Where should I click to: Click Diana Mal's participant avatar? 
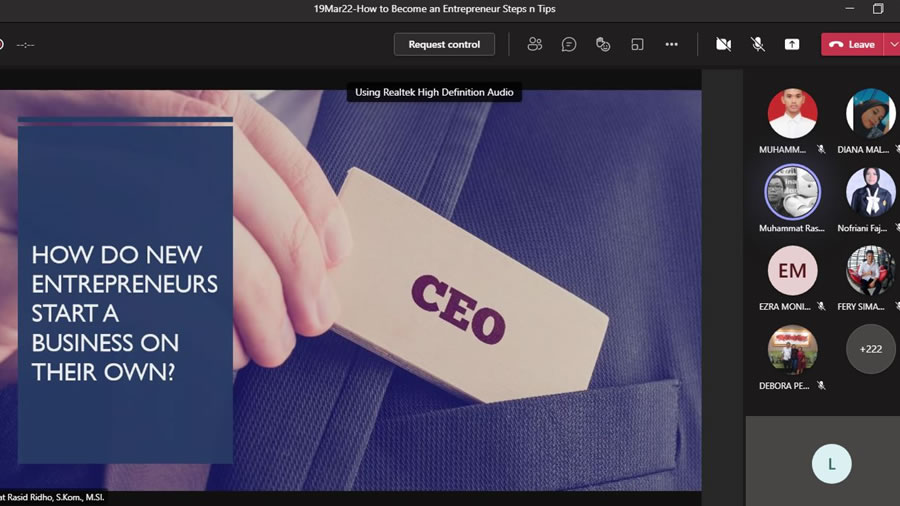coord(870,113)
